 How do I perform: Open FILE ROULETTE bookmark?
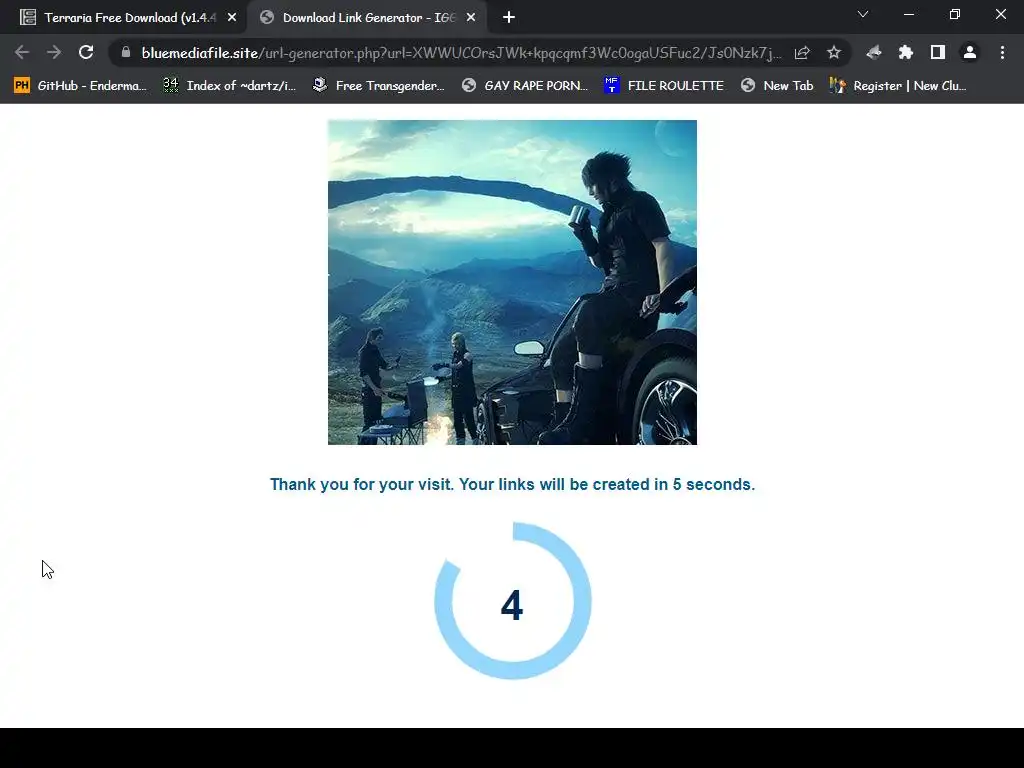(x=664, y=86)
